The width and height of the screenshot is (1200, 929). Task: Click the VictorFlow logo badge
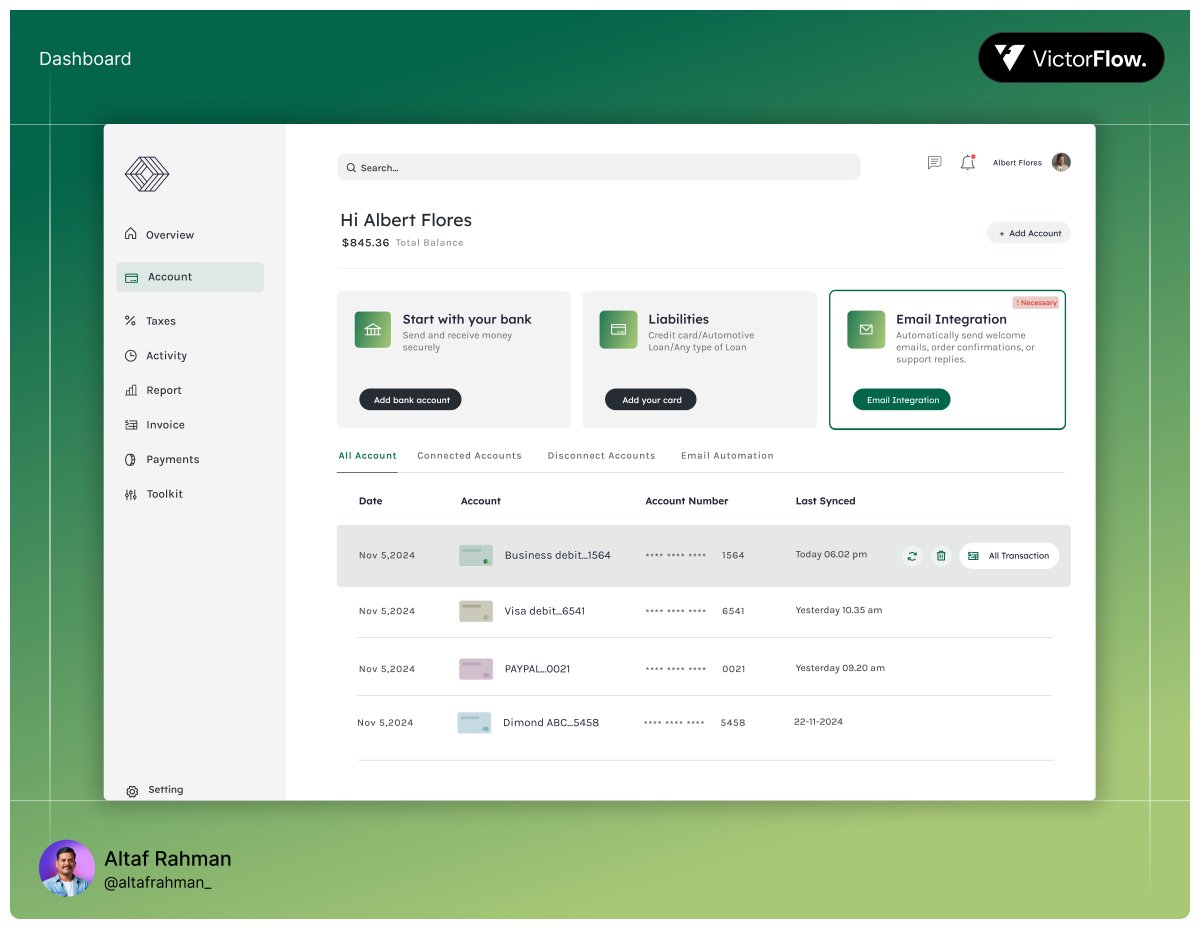click(1071, 58)
